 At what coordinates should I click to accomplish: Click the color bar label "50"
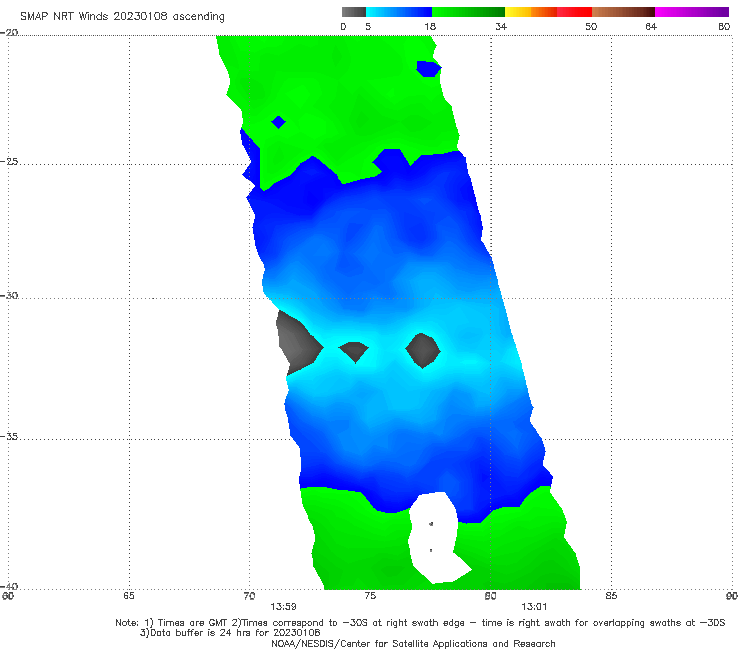(x=591, y=26)
